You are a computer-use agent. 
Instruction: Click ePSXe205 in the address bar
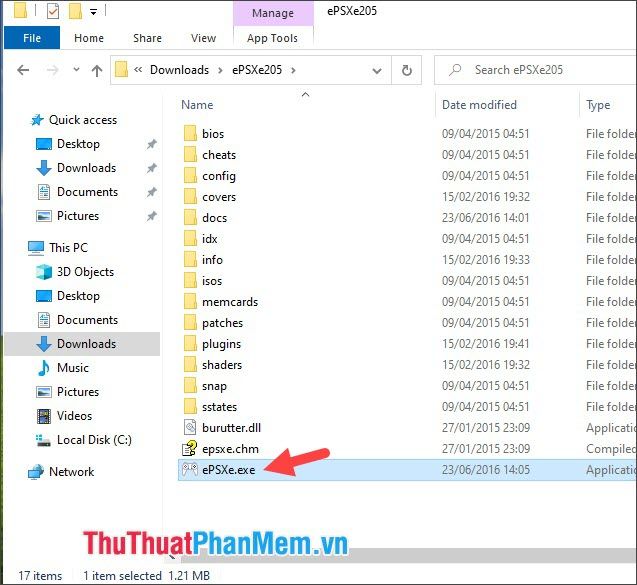pyautogui.click(x=257, y=70)
